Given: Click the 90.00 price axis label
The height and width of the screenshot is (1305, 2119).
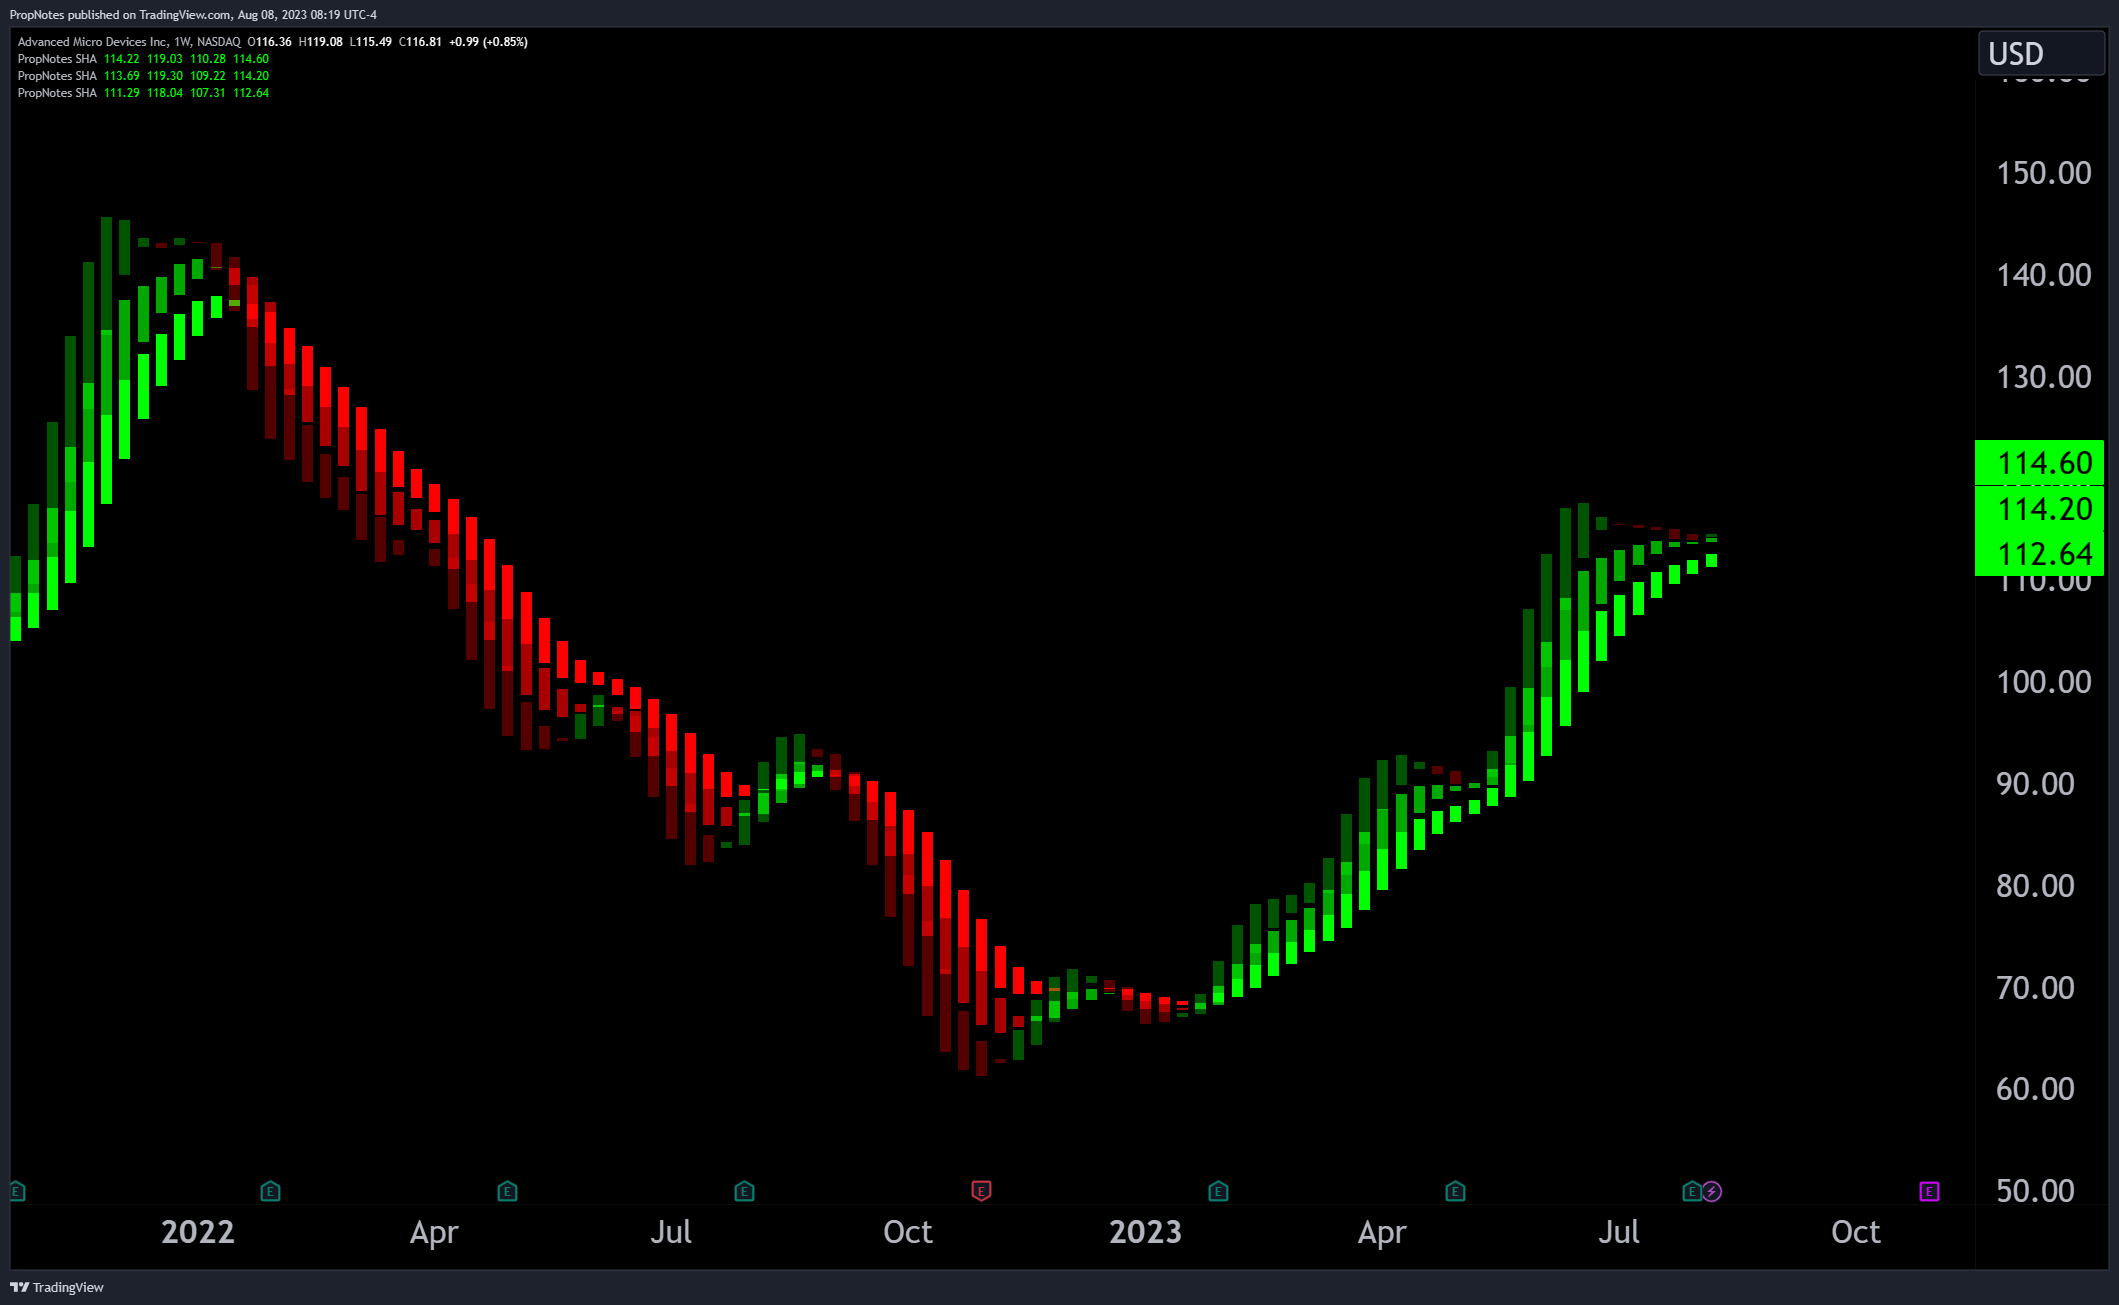Looking at the screenshot, I should 2035,784.
